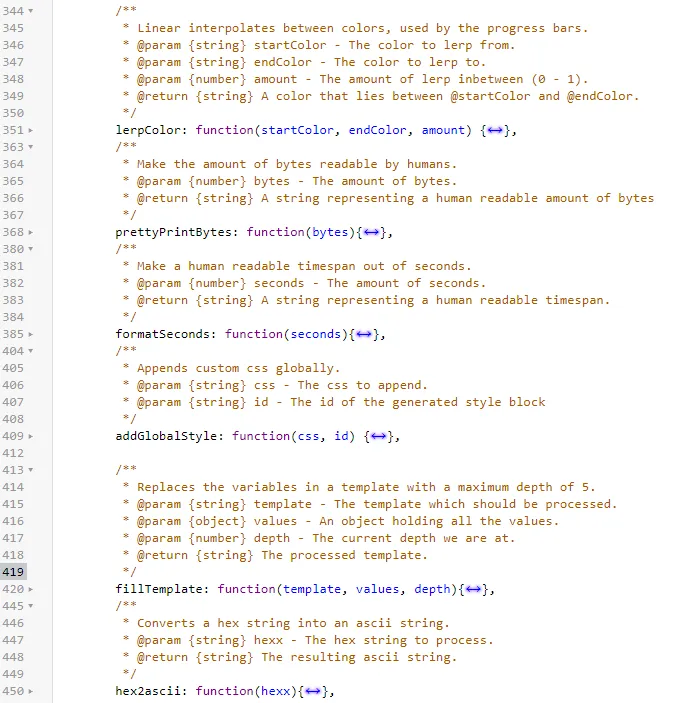Collapse the comment block at line 344

30,11
